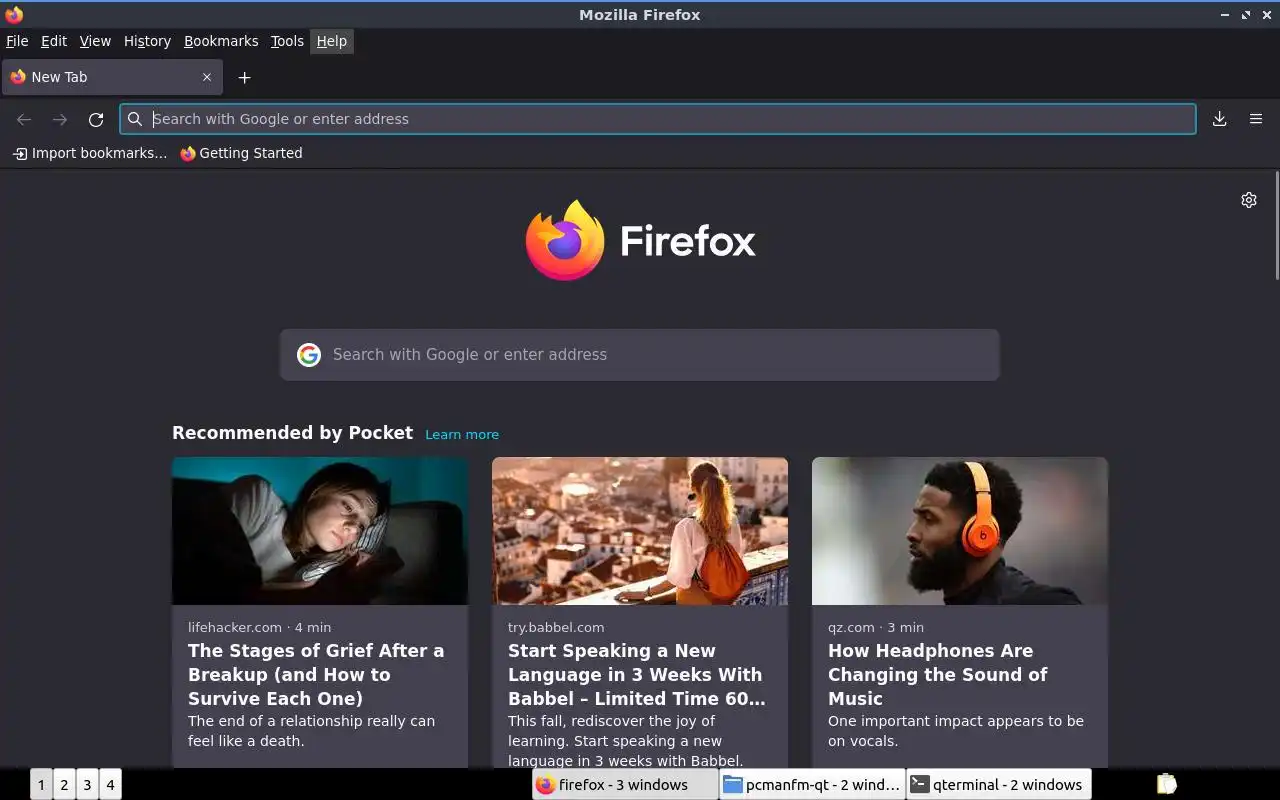Open Stages of Grief article thumbnail

(x=320, y=531)
